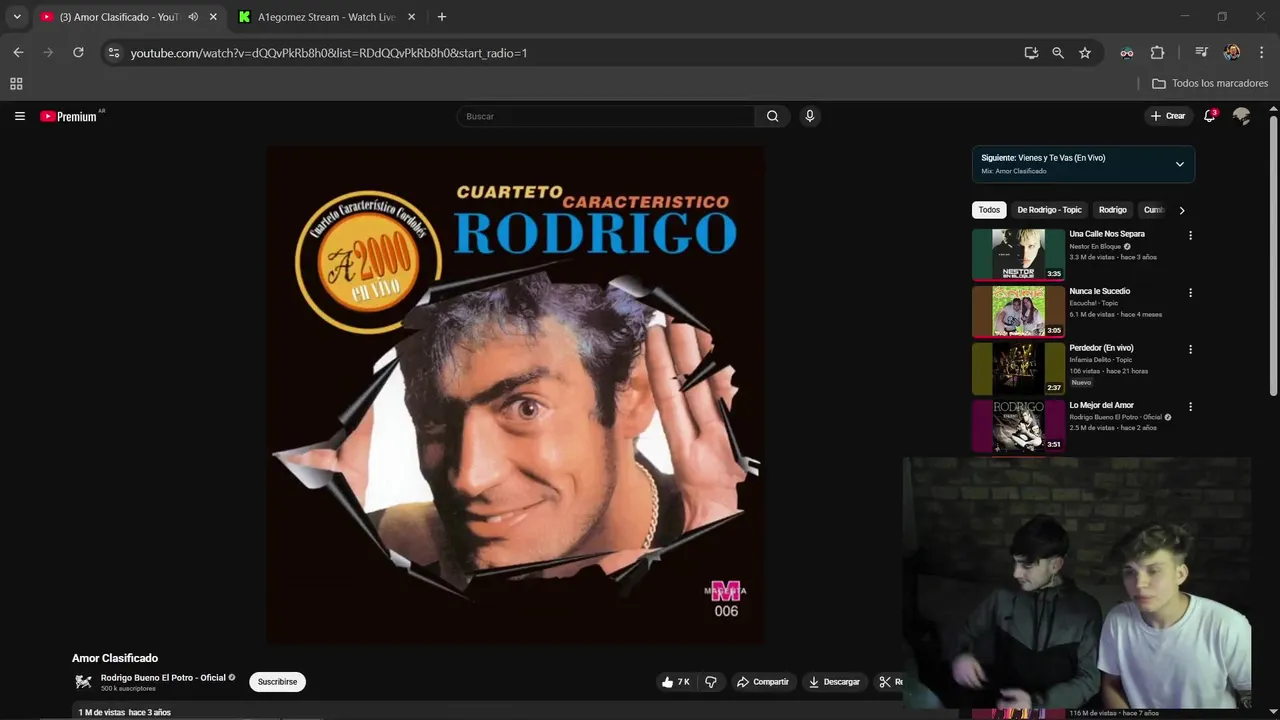Open the glasses-face extension icon
This screenshot has width=1280, height=720.
pyautogui.click(x=1127, y=53)
